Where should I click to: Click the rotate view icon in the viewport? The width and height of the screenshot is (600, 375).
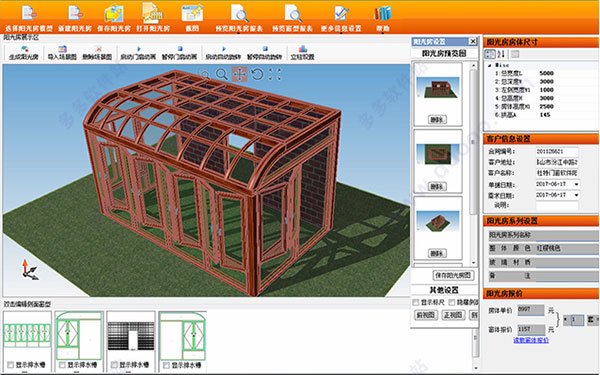(x=258, y=74)
